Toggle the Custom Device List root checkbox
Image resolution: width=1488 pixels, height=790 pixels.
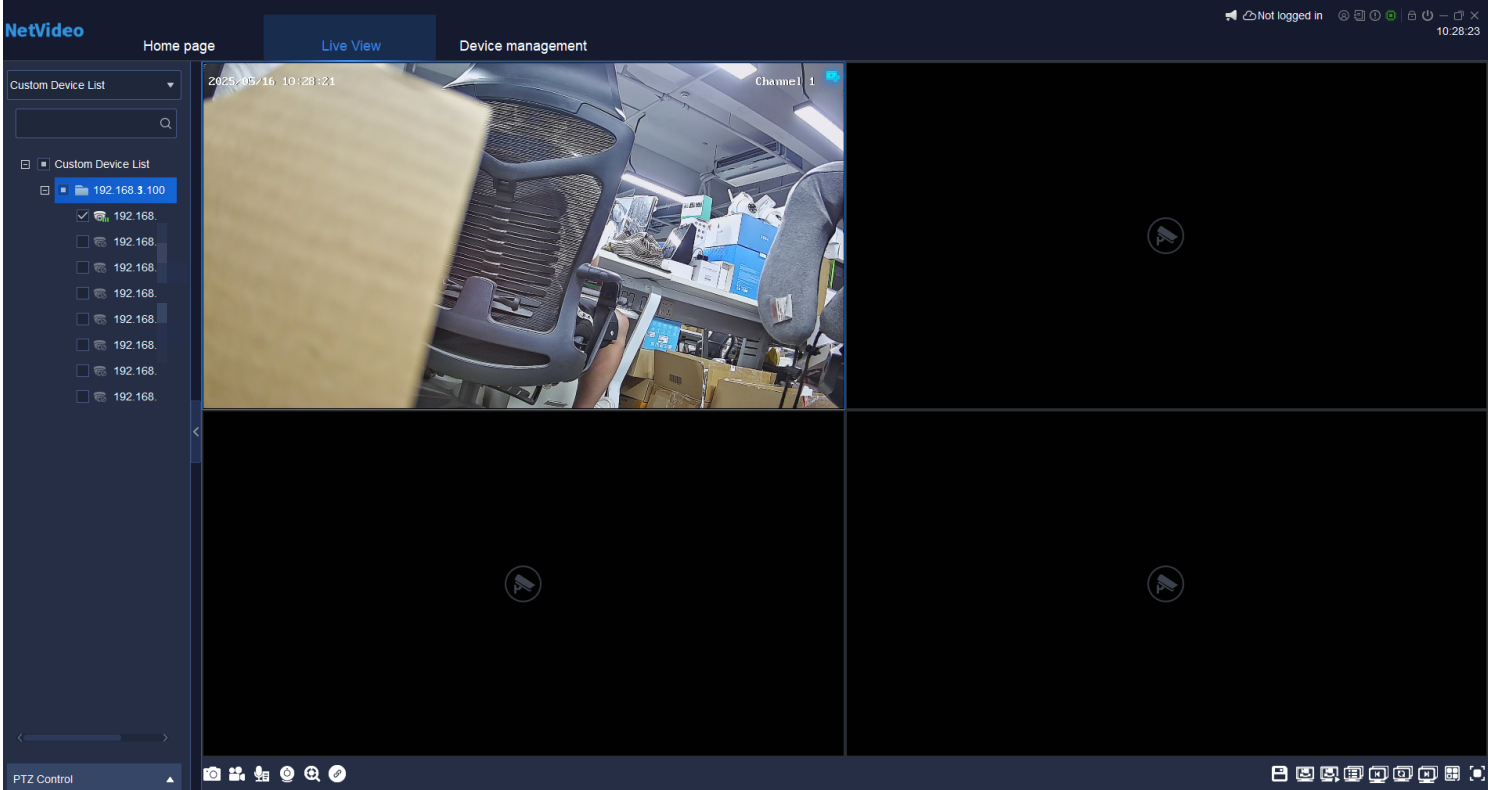click(43, 164)
